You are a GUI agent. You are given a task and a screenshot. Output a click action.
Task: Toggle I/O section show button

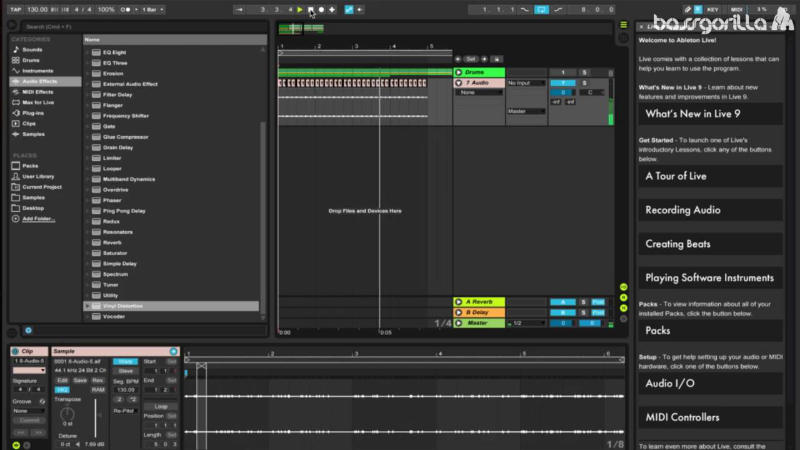(623, 287)
